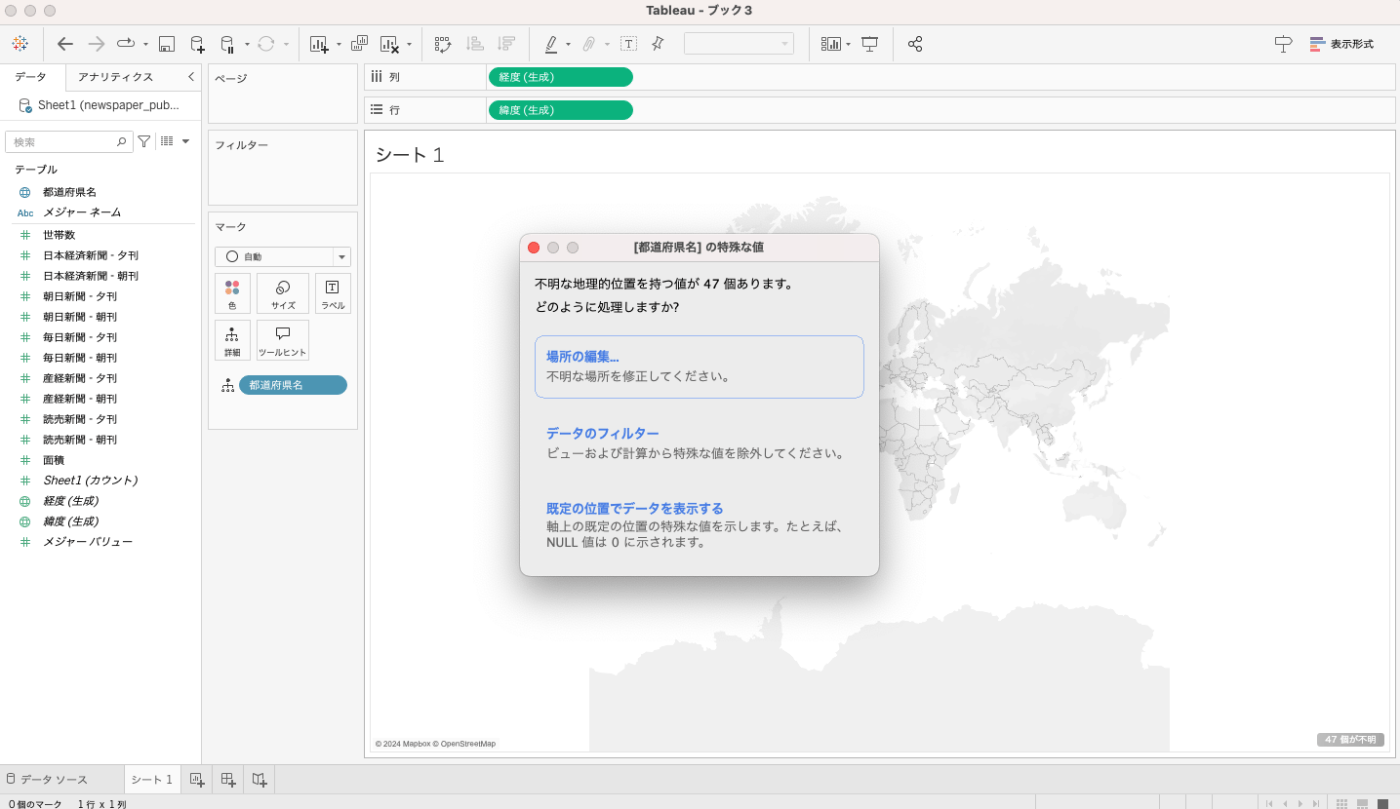This screenshot has width=1400, height=809.
Task: Click the share workbook icon
Action: tap(915, 44)
